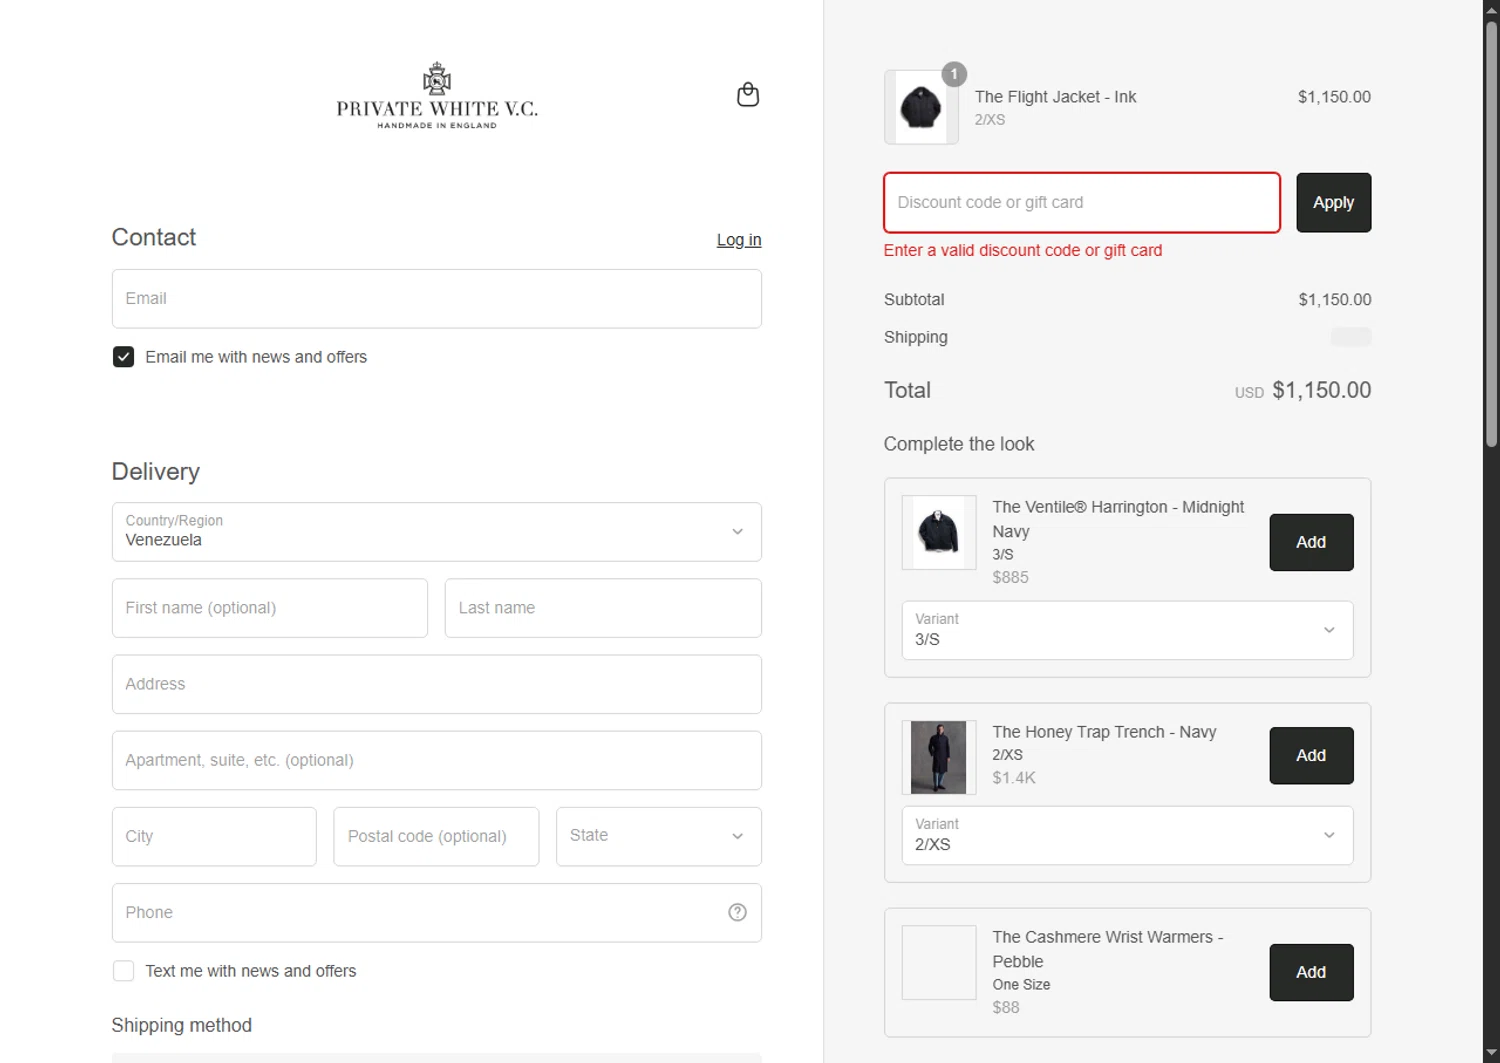Click the Honey Trap Trench price $1.4K

(1014, 778)
